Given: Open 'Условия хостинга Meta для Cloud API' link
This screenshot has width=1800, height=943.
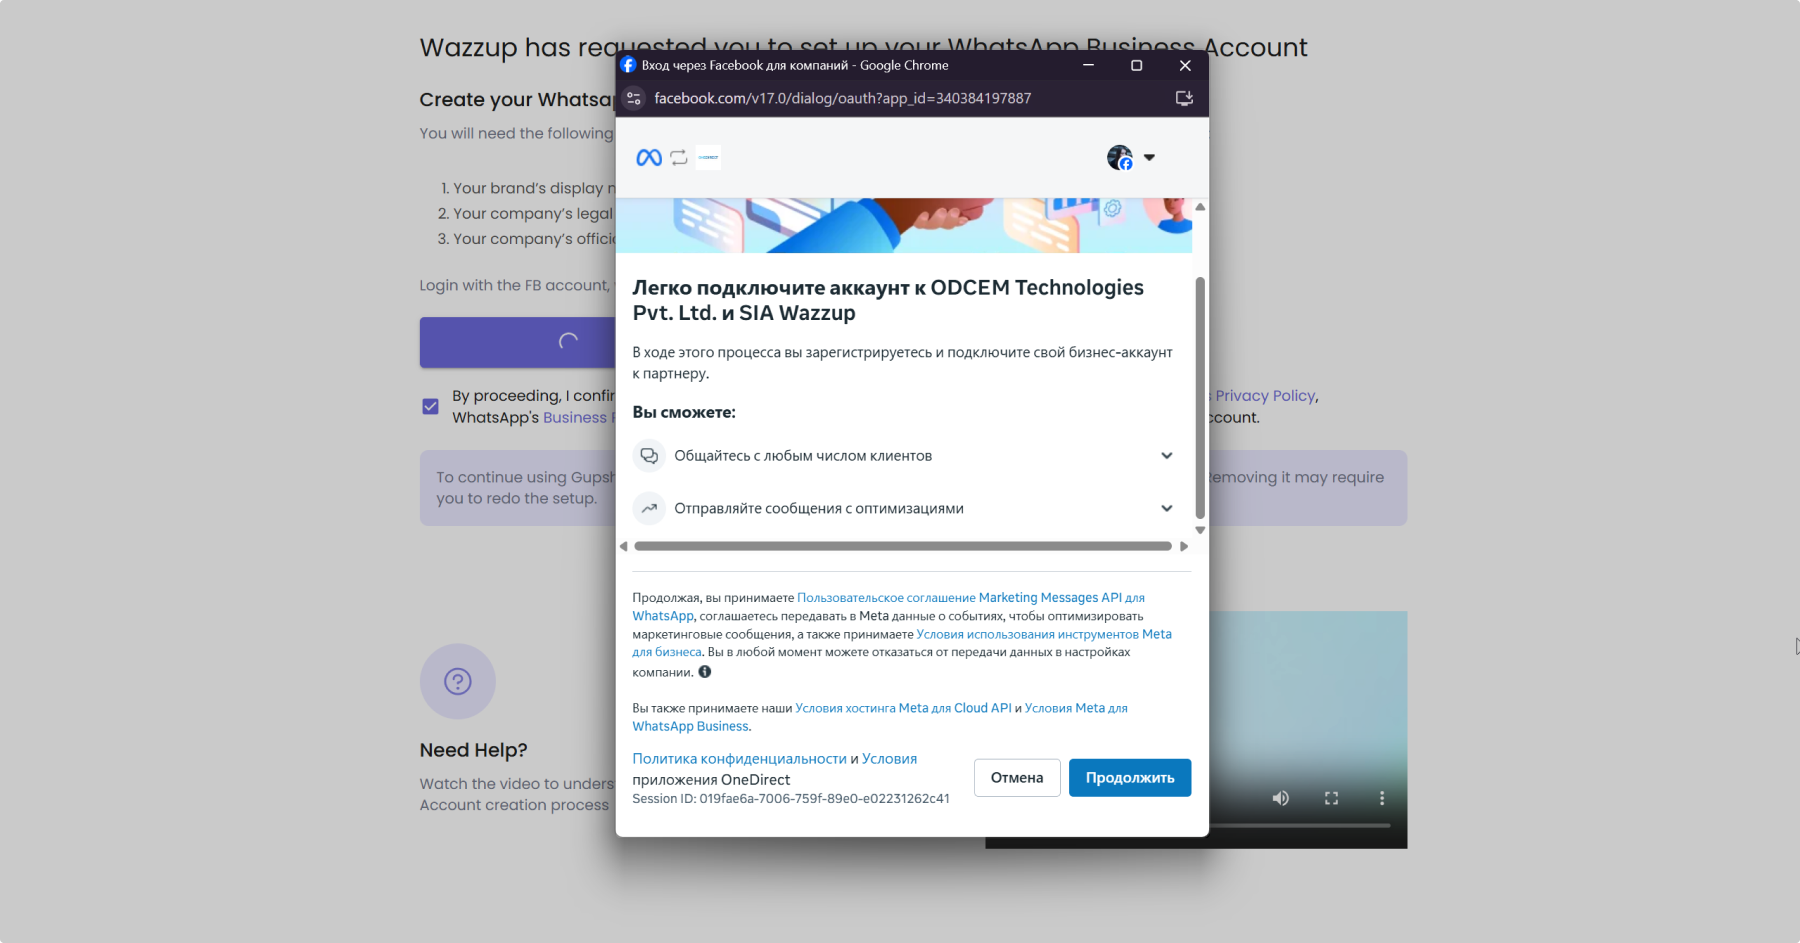Looking at the screenshot, I should pyautogui.click(x=903, y=708).
